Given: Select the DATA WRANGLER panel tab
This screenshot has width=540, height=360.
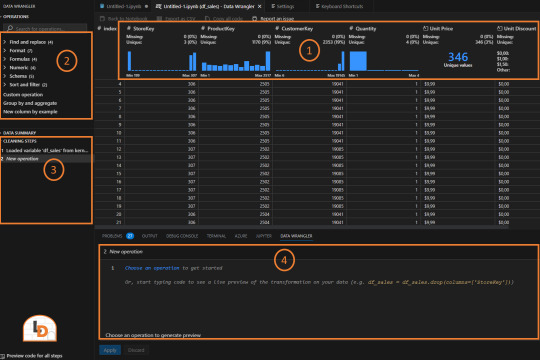Looking at the screenshot, I should tap(296, 236).
